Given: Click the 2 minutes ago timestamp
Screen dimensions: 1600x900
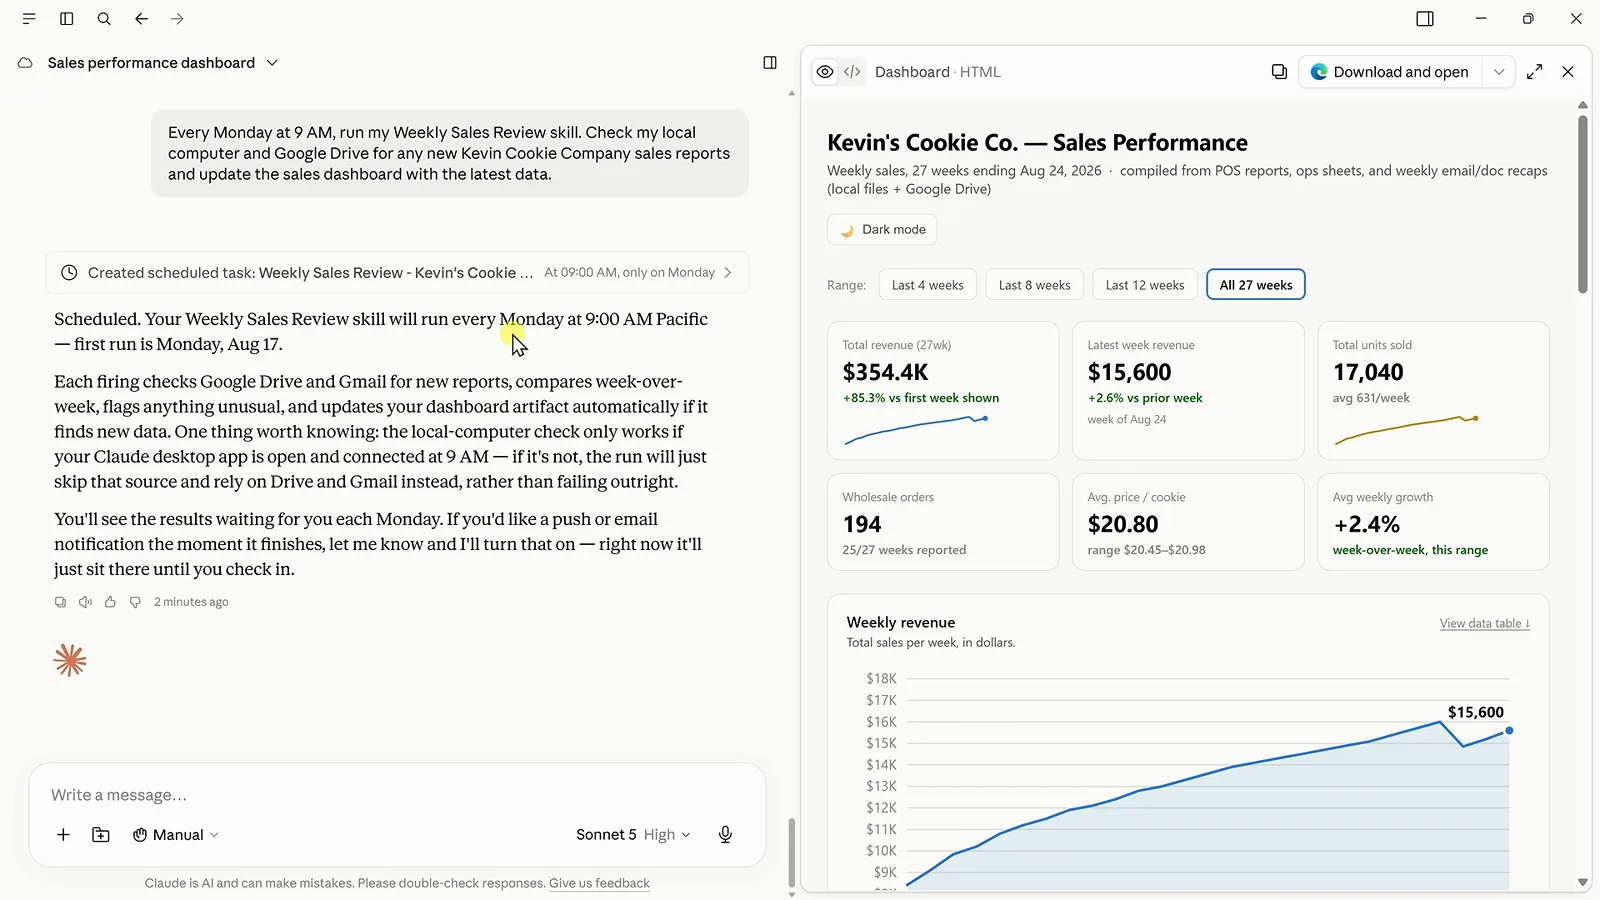Looking at the screenshot, I should 191,602.
